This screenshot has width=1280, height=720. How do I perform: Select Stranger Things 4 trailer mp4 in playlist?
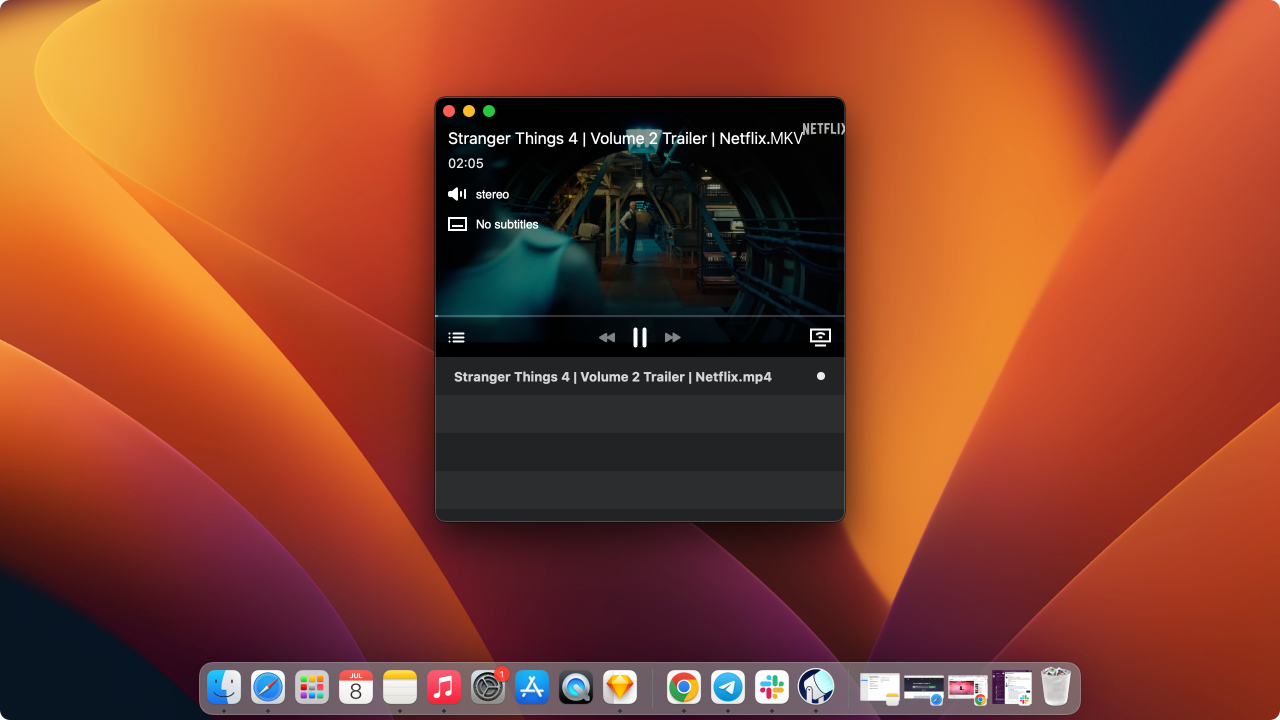click(x=640, y=376)
